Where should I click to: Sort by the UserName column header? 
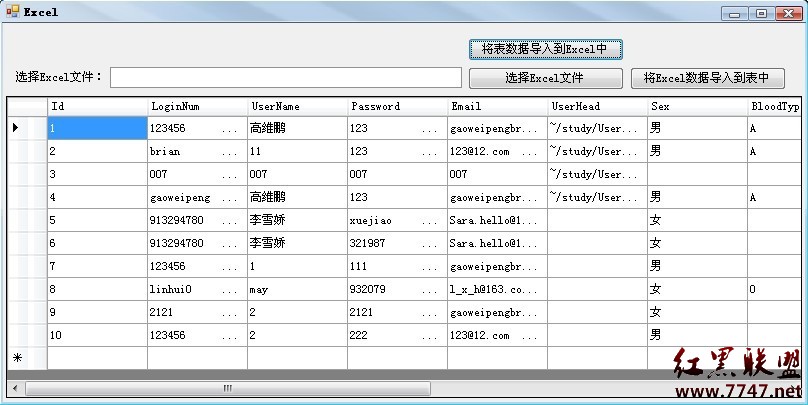coord(297,107)
